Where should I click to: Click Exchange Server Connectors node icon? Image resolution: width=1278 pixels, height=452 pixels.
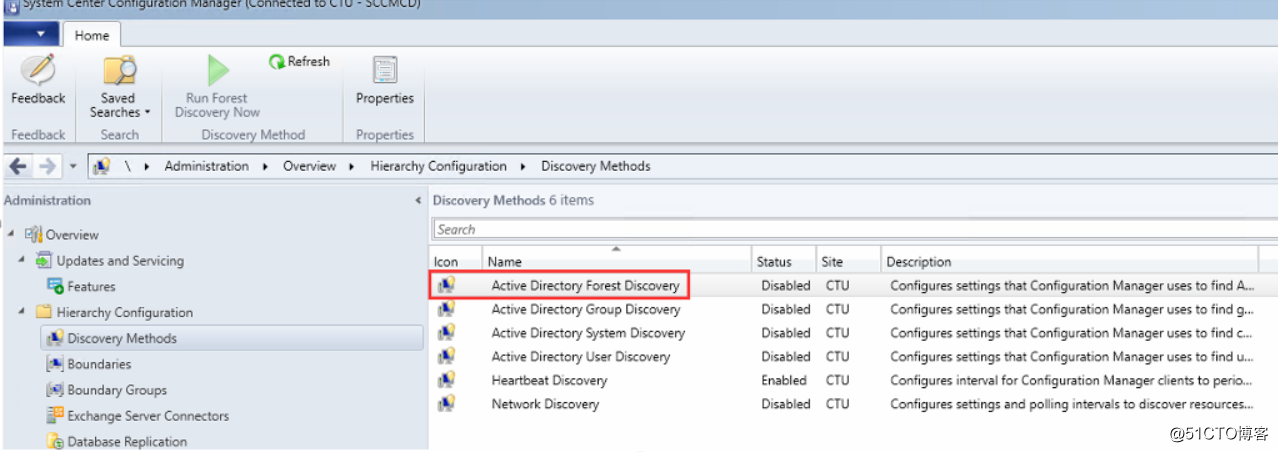pos(55,416)
